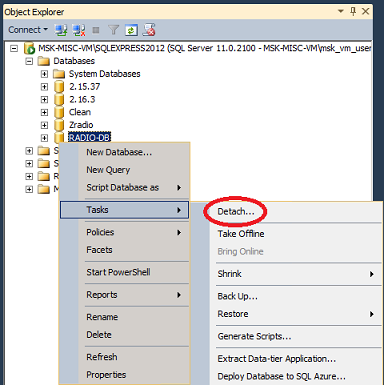Expand the Clean database node

[x=44, y=112]
